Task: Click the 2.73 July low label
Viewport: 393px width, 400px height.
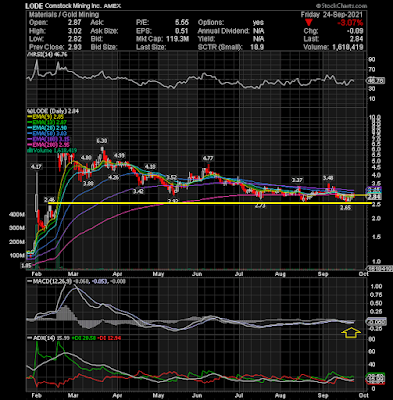Action: click(x=260, y=207)
